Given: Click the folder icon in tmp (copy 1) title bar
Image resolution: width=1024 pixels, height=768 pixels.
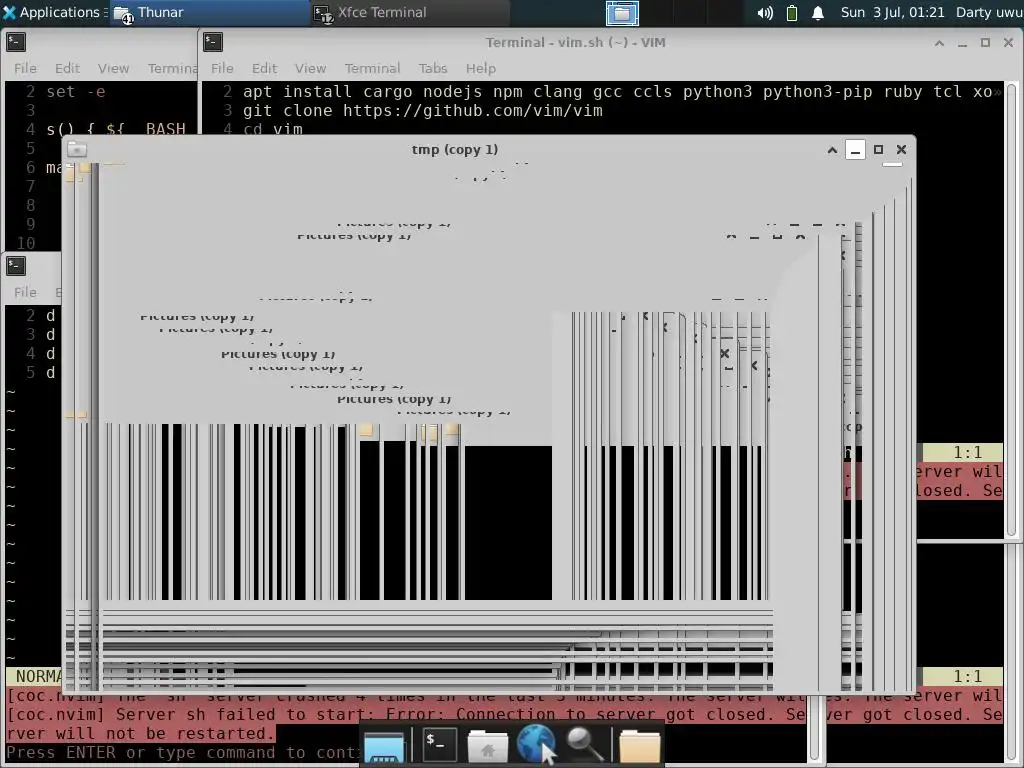Looking at the screenshot, I should pos(77,150).
